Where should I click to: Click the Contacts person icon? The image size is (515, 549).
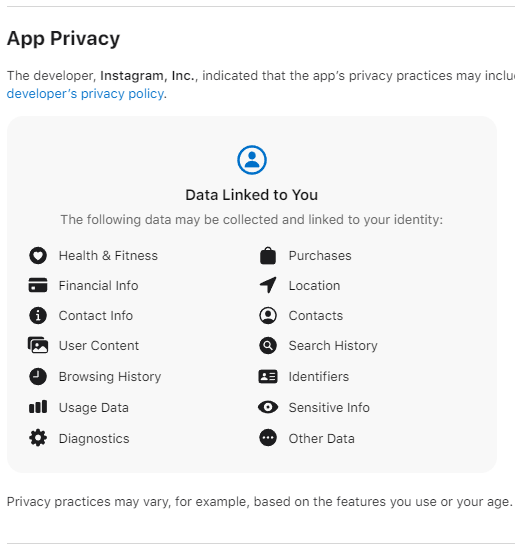click(x=268, y=315)
